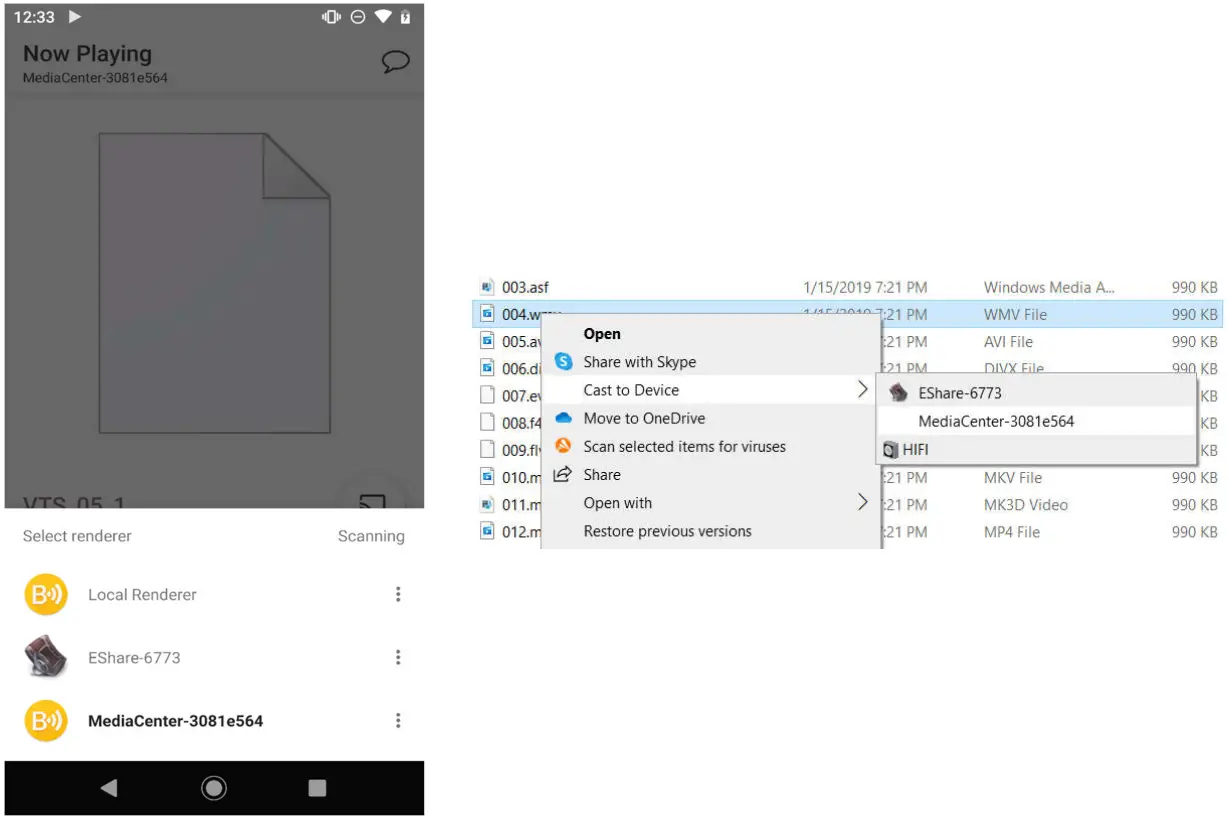Viewport: 1229px width, 820px height.
Task: Click the file icon of the 010 row
Action: click(x=487, y=477)
